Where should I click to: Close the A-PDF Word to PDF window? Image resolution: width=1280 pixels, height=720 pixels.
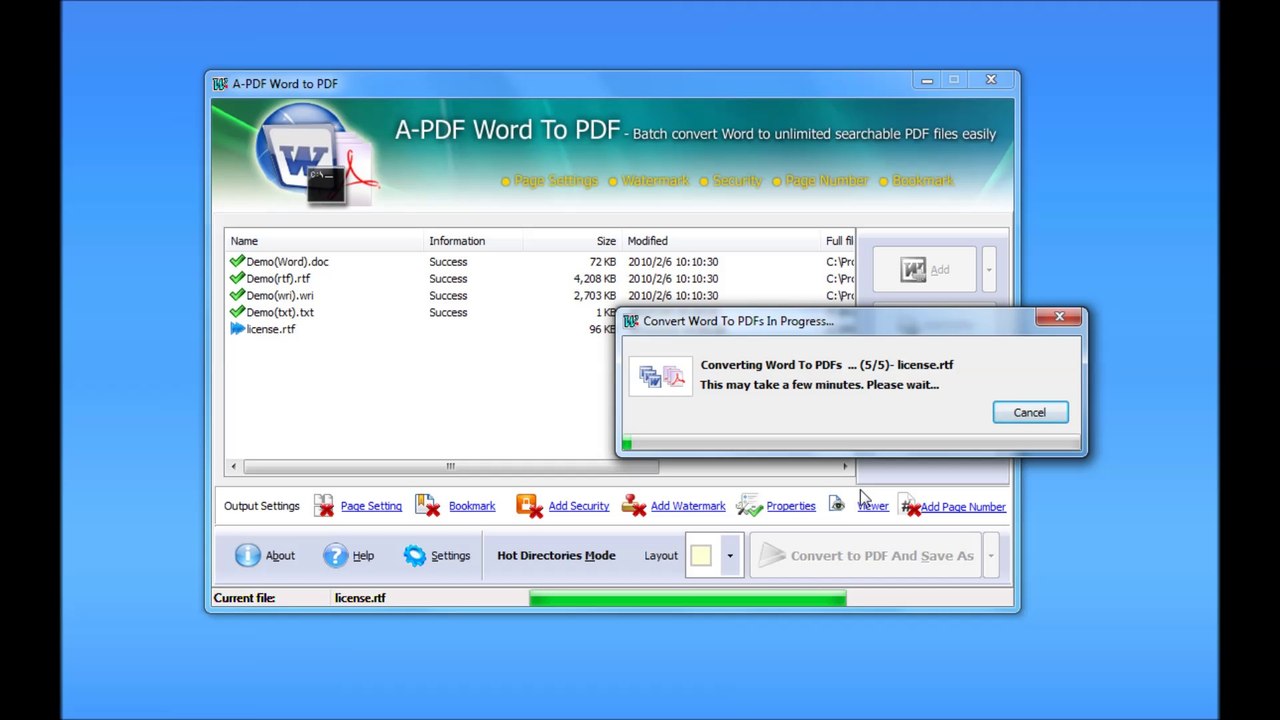[991, 80]
